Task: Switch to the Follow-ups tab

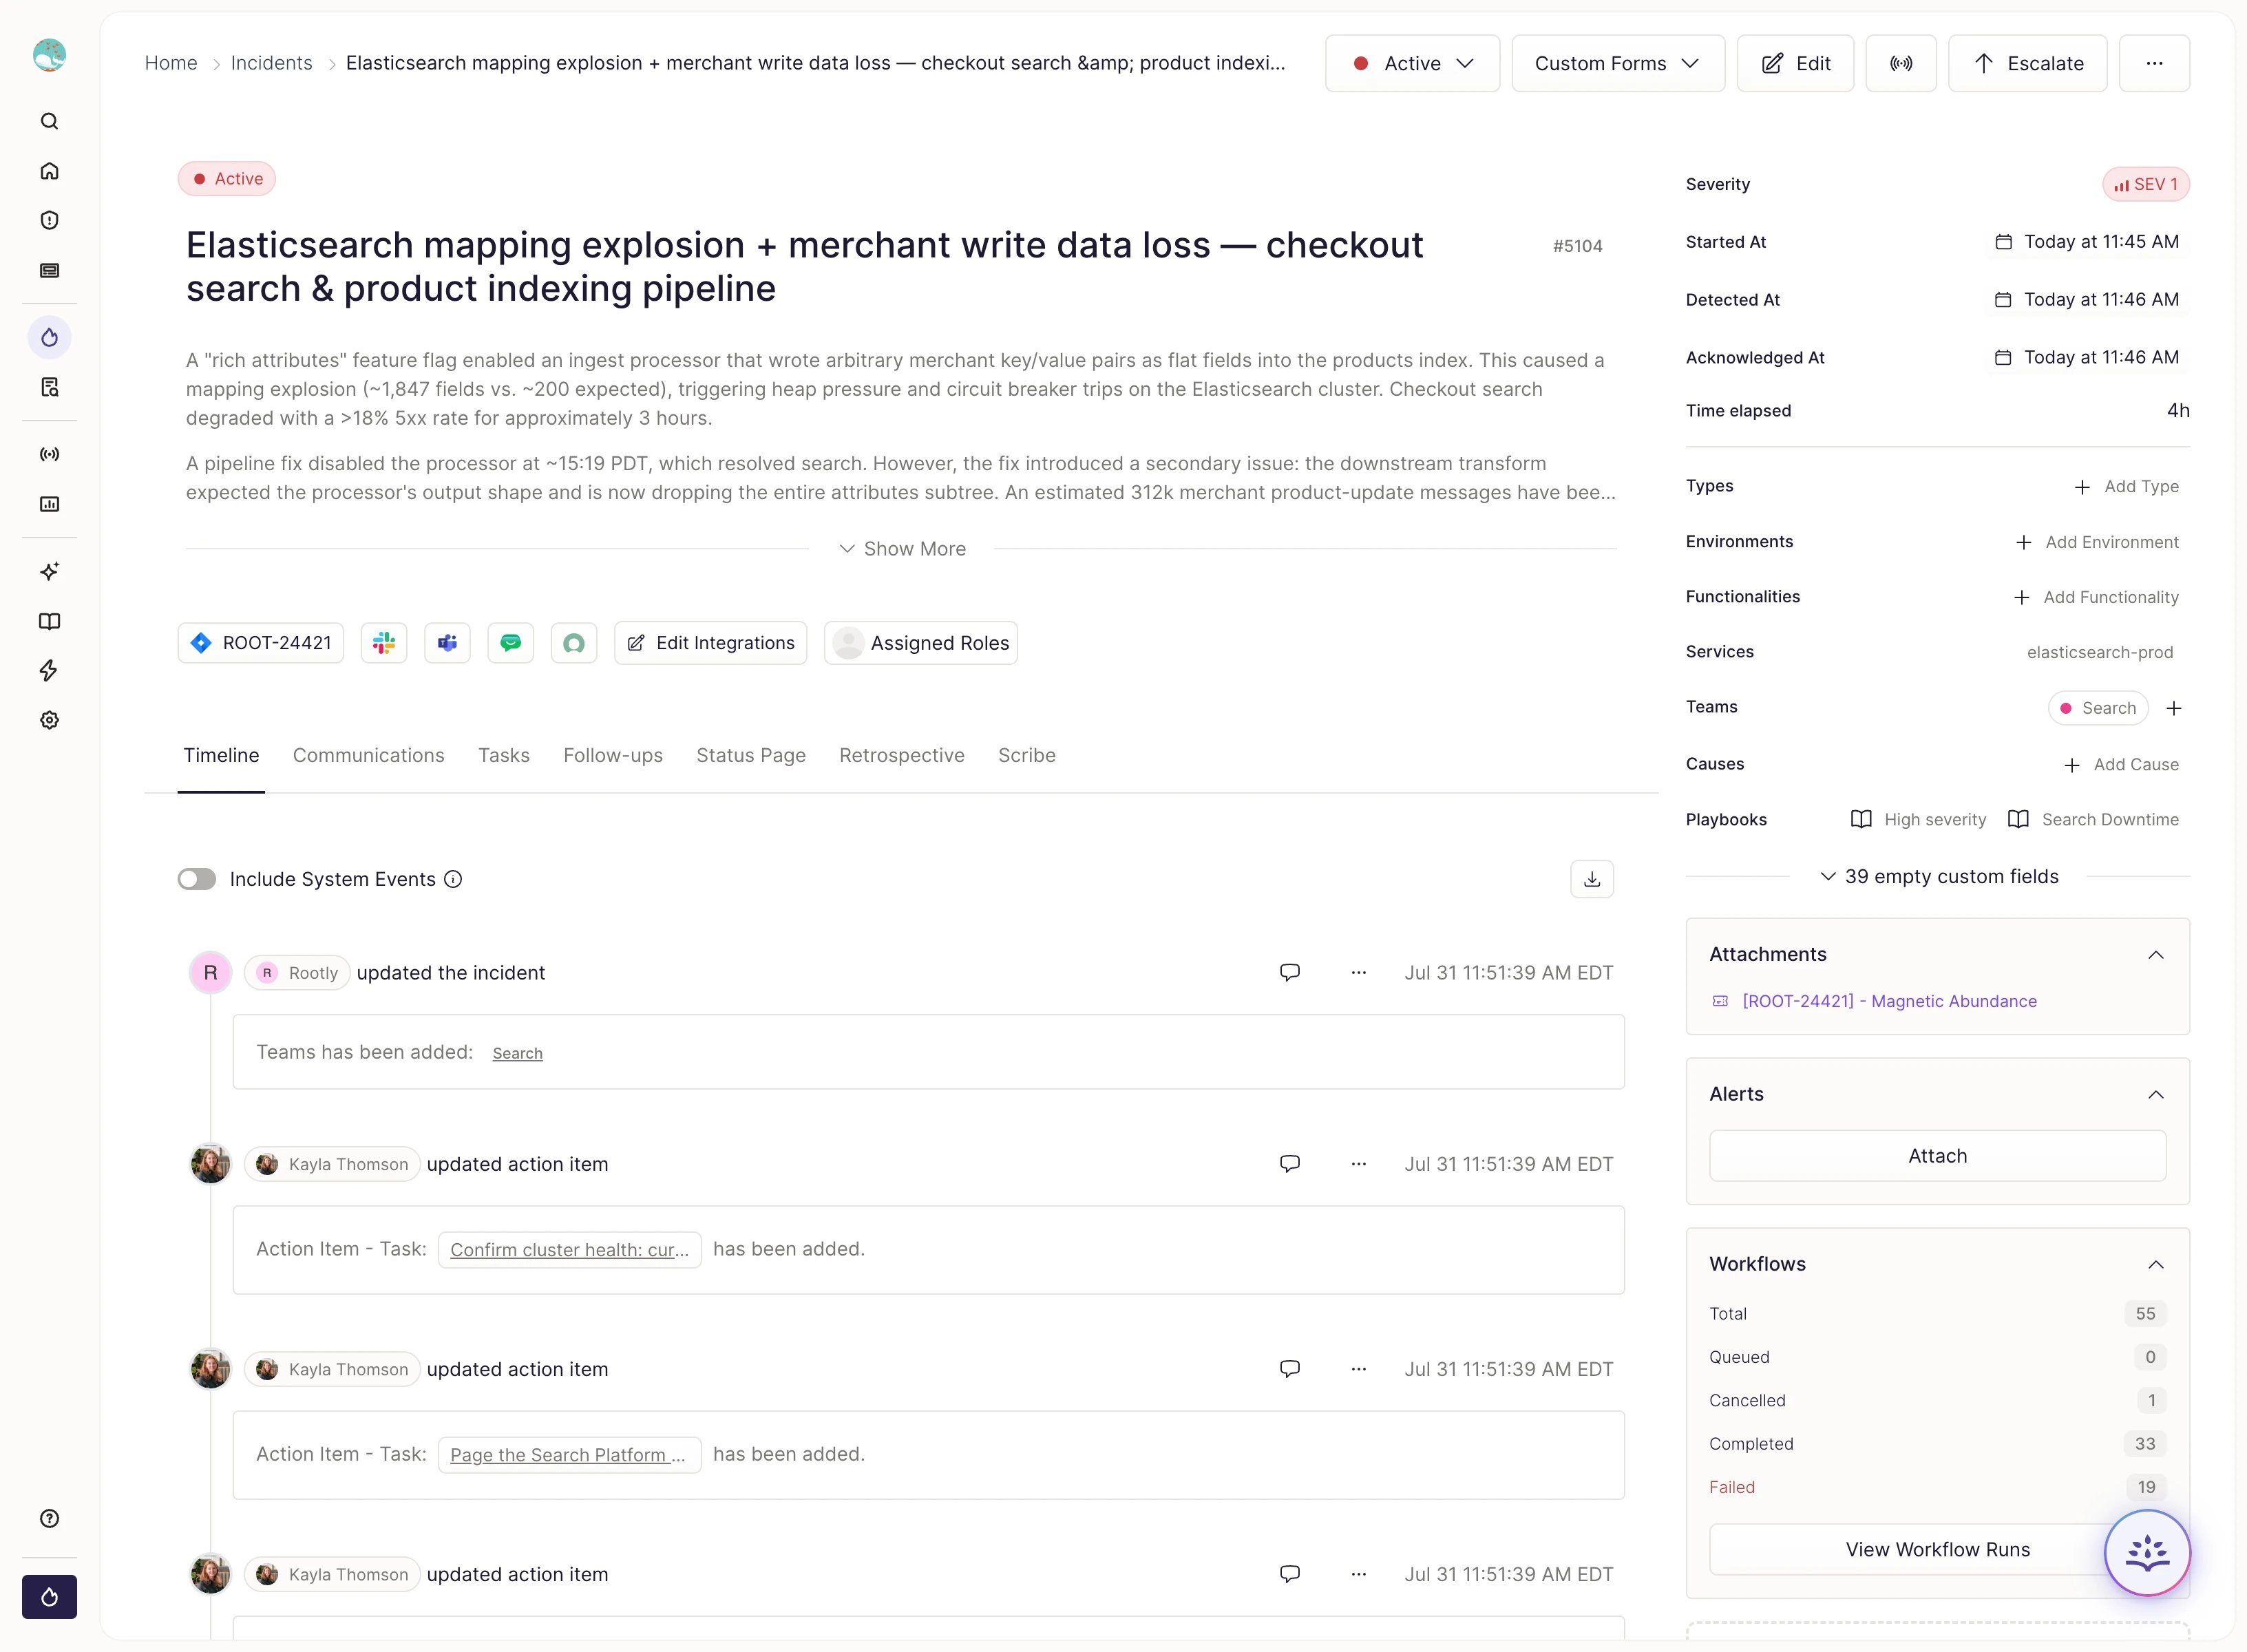Action: tap(613, 755)
